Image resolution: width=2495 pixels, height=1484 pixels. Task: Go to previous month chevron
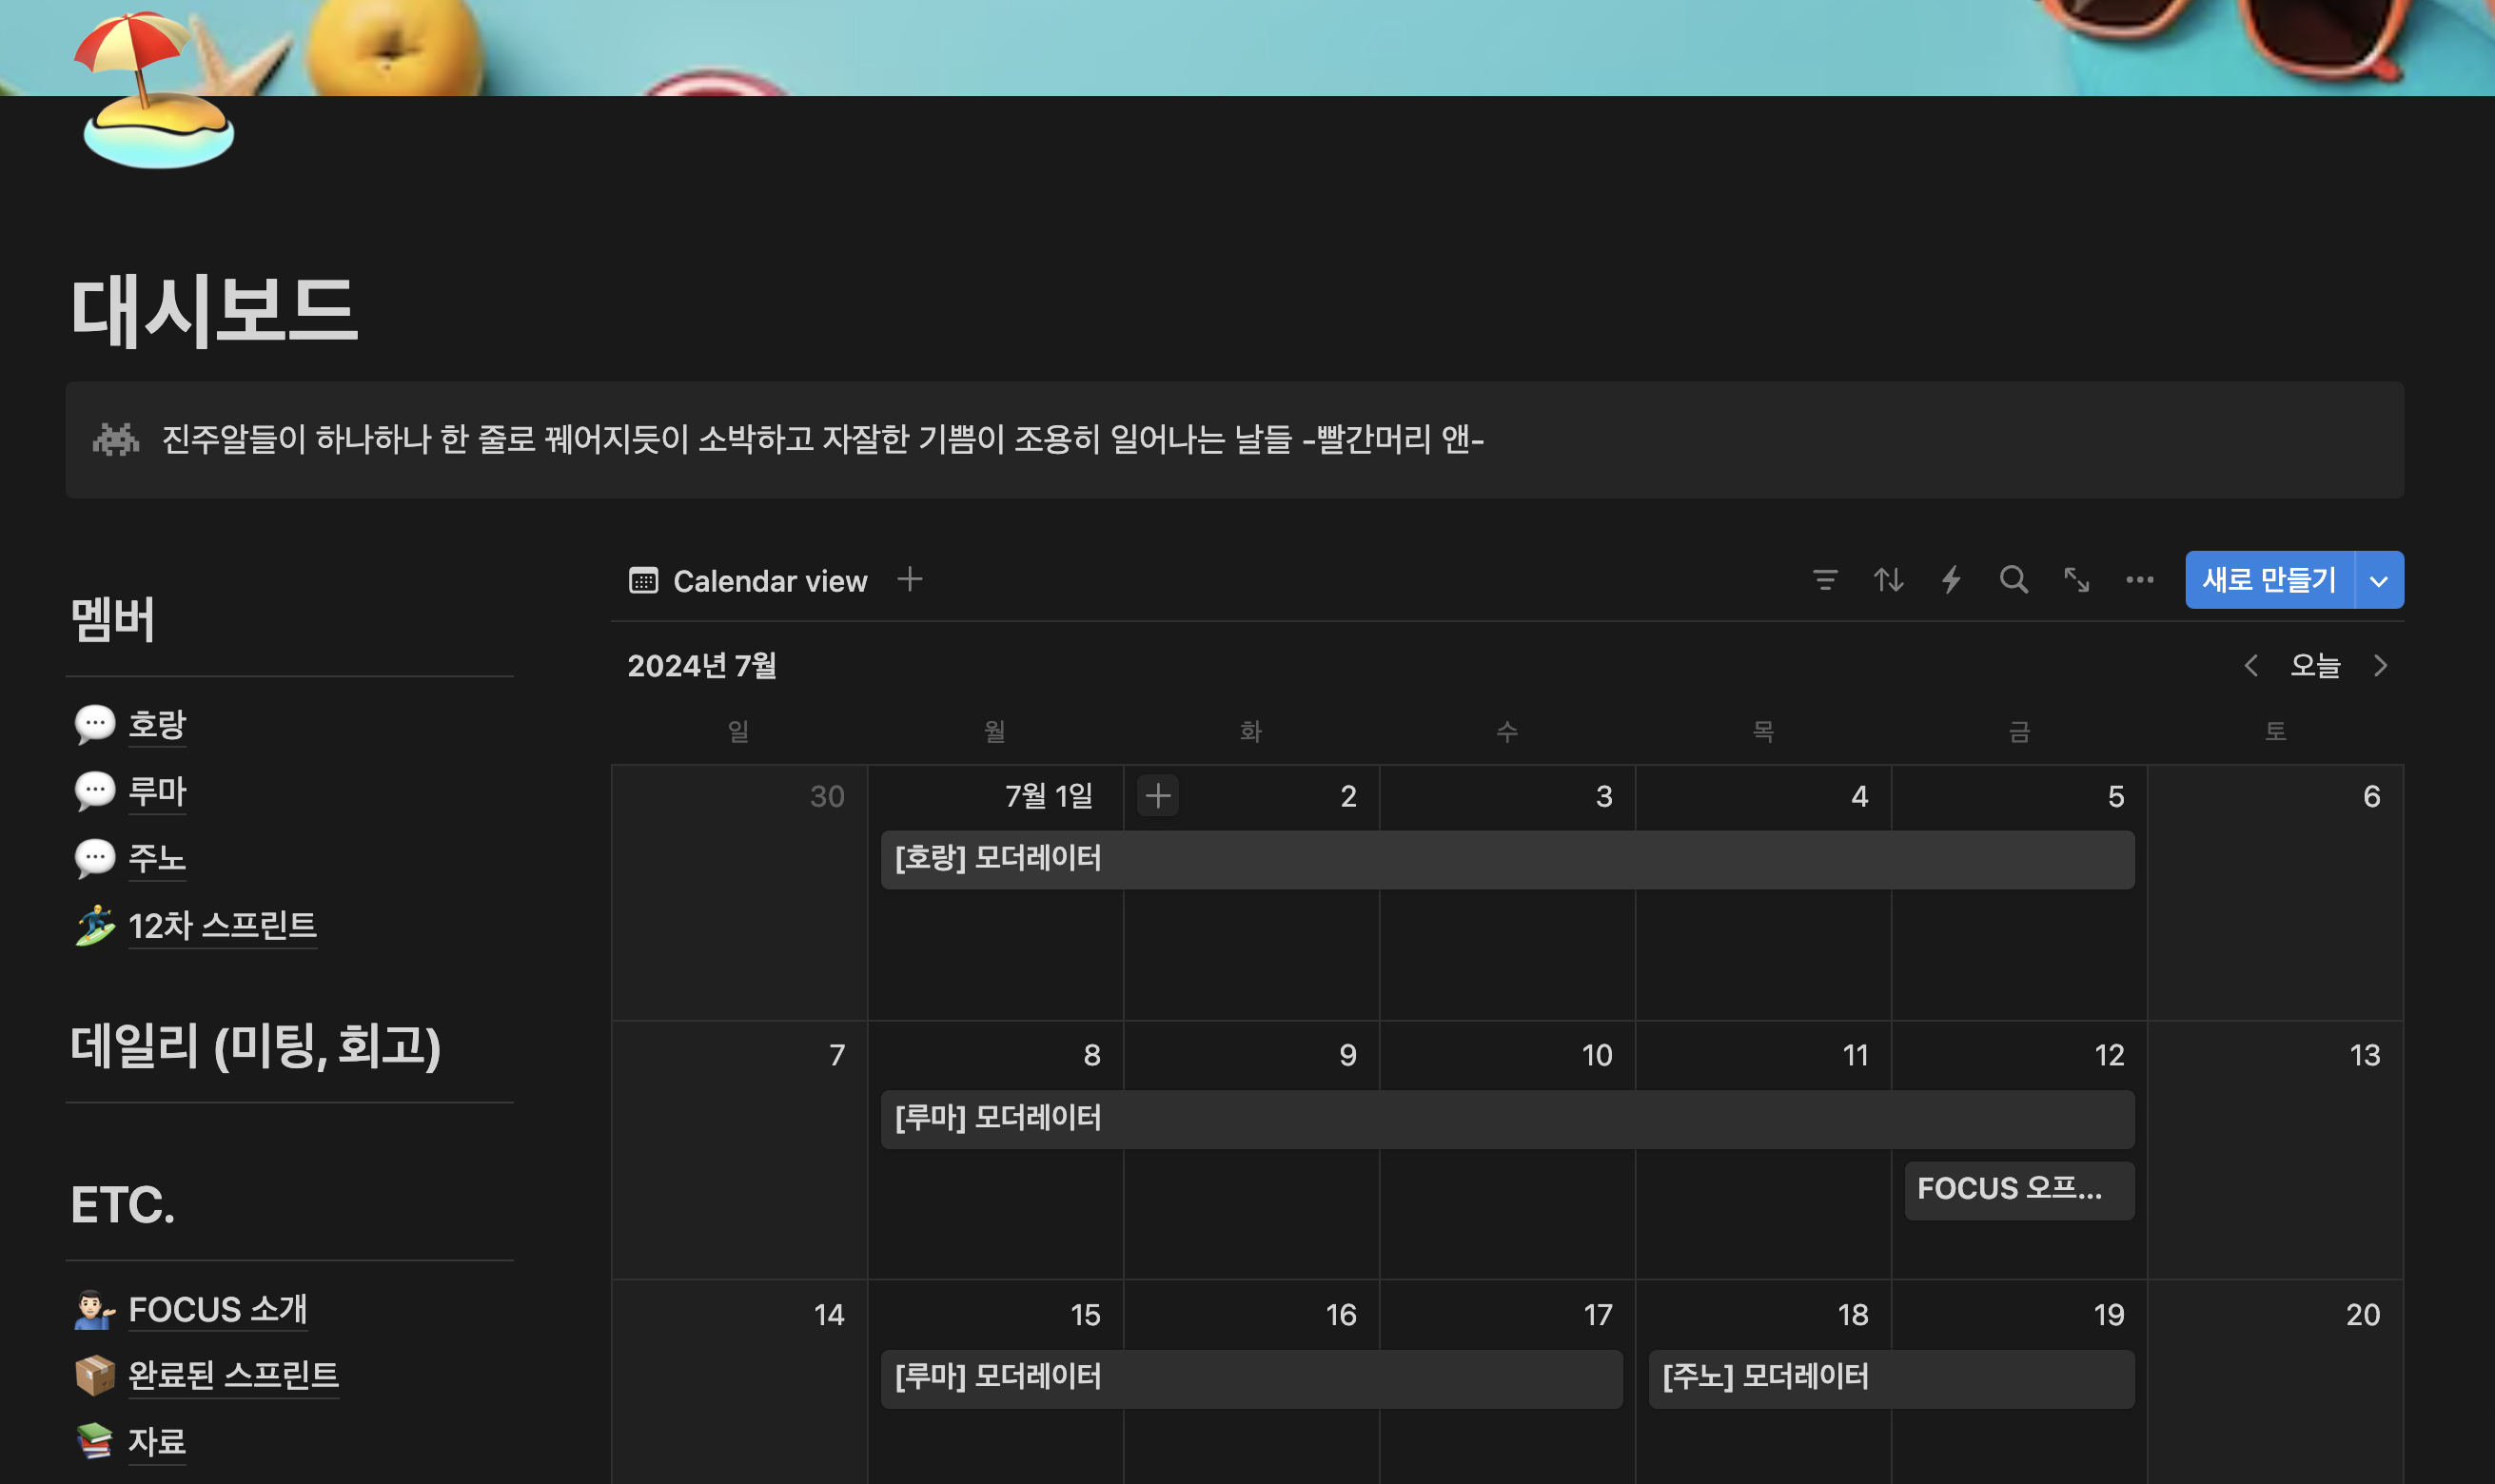2251,666
